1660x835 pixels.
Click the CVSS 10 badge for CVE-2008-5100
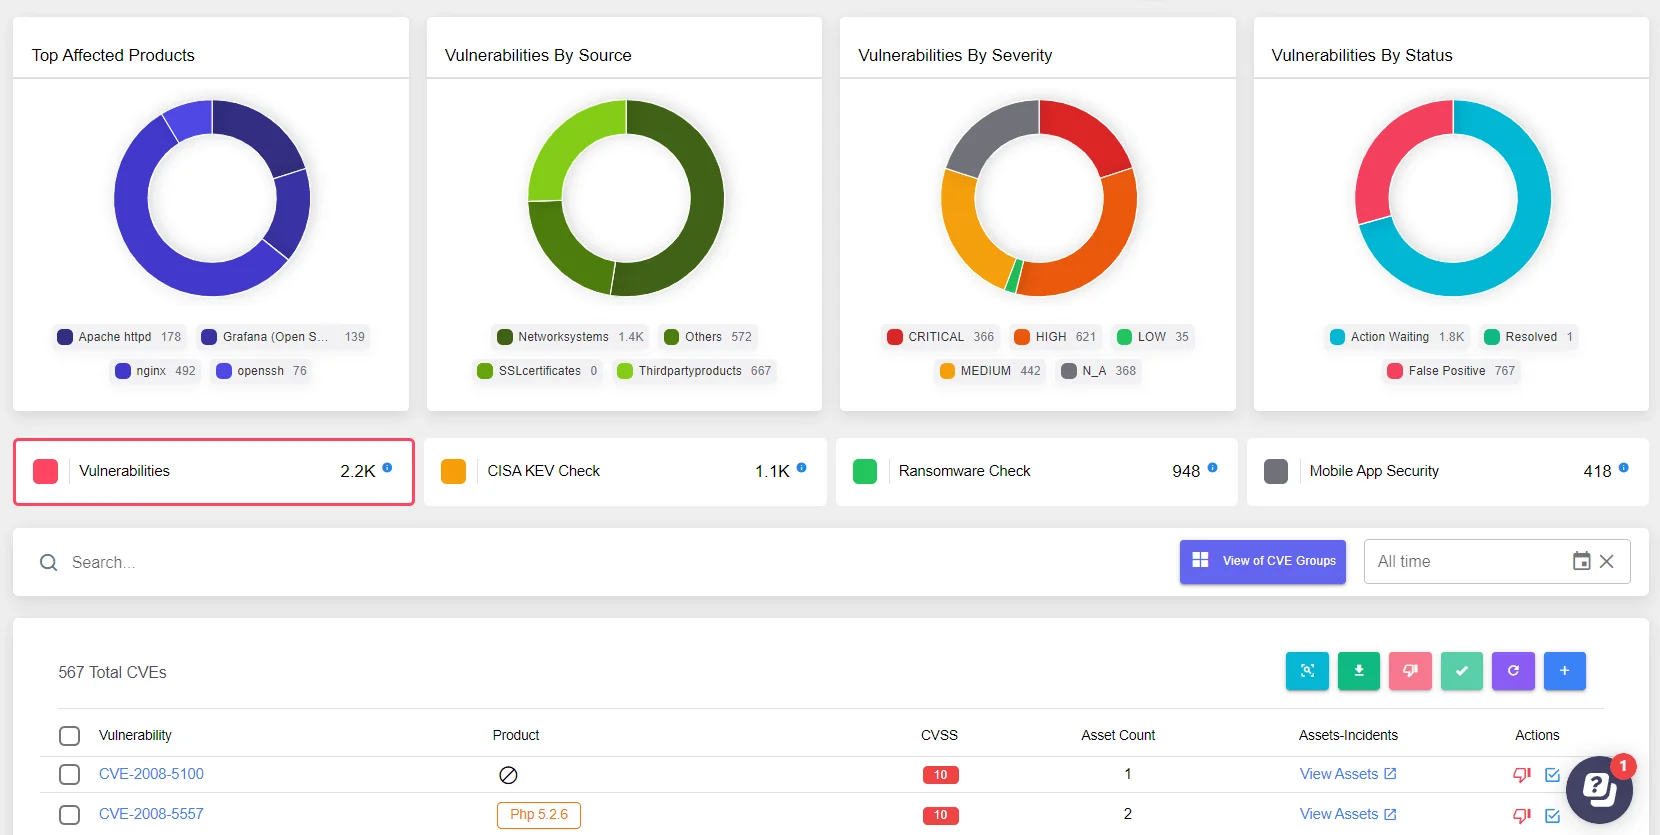[x=940, y=775]
